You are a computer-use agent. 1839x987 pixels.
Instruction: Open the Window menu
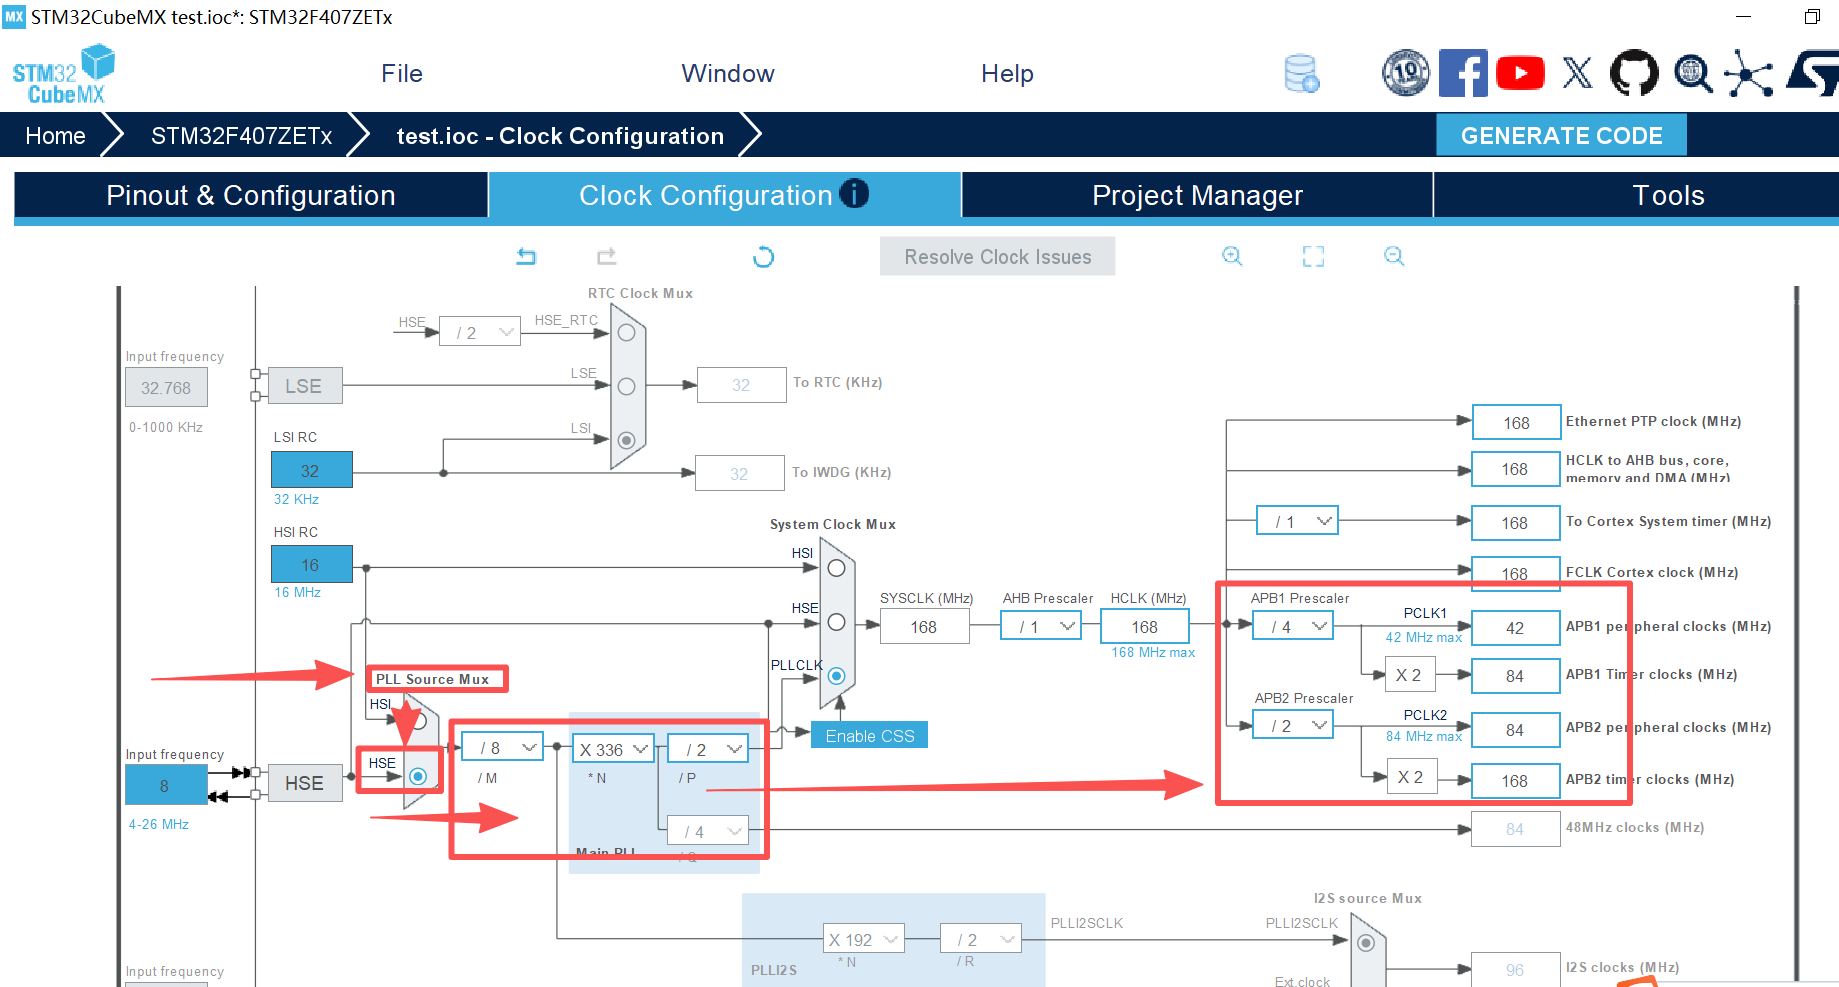click(x=728, y=74)
